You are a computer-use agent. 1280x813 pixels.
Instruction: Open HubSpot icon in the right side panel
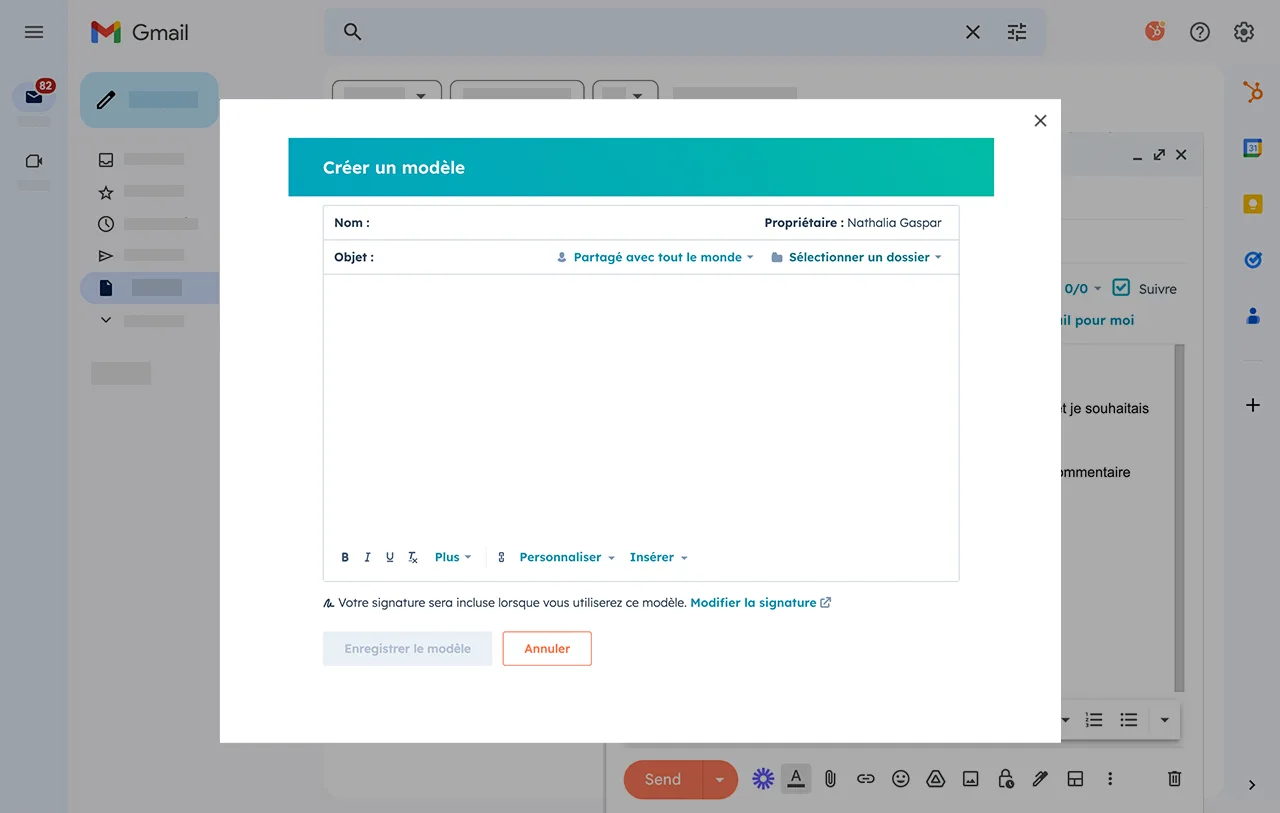click(1252, 93)
